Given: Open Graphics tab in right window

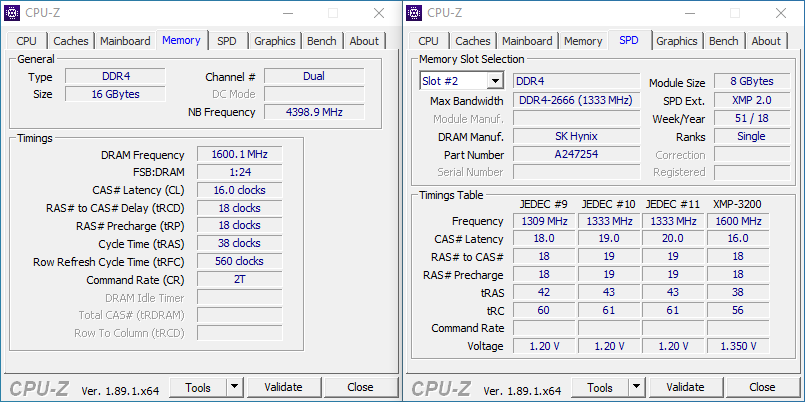Looking at the screenshot, I should 677,41.
